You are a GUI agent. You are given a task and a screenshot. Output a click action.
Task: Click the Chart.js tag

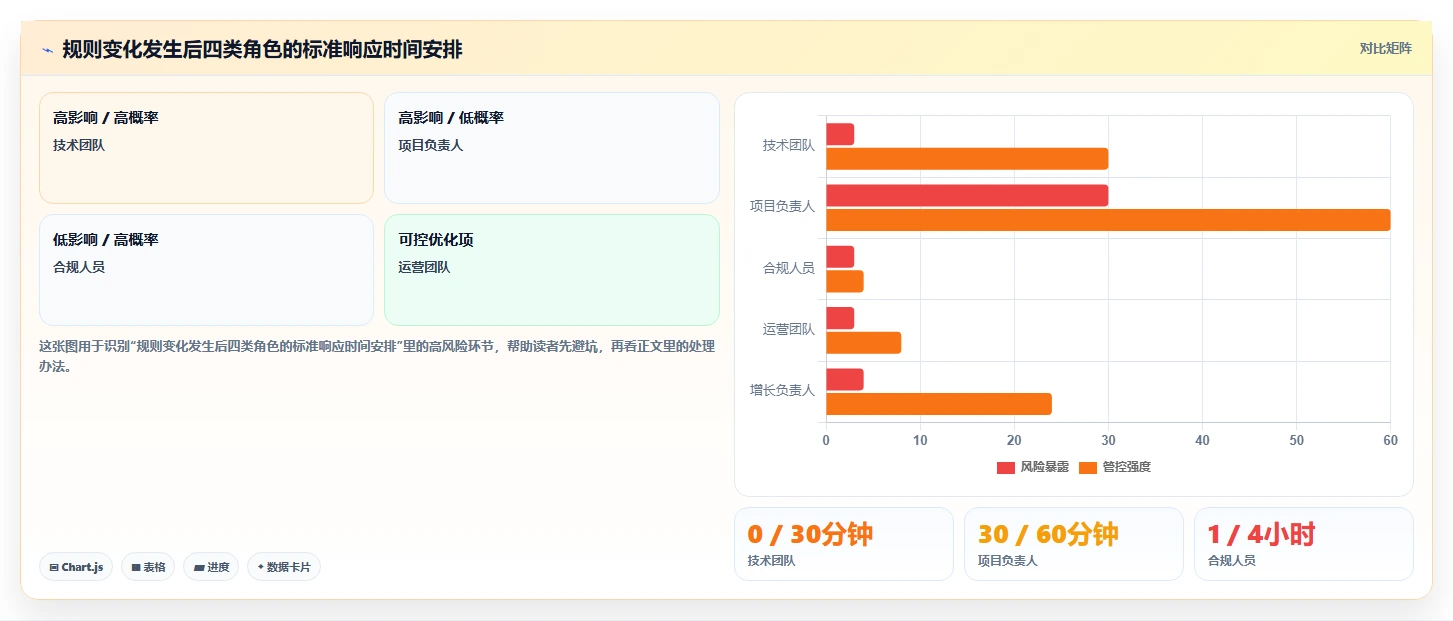pyautogui.click(x=76, y=567)
